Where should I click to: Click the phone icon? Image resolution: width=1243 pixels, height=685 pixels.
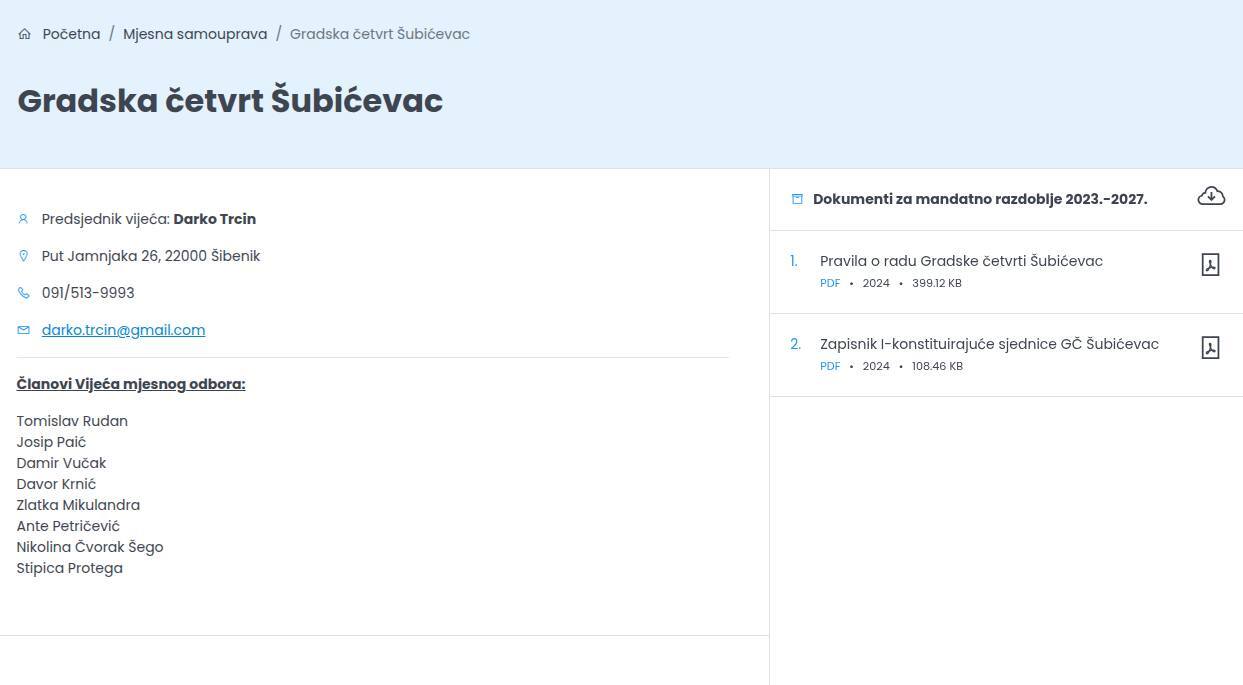[23, 293]
